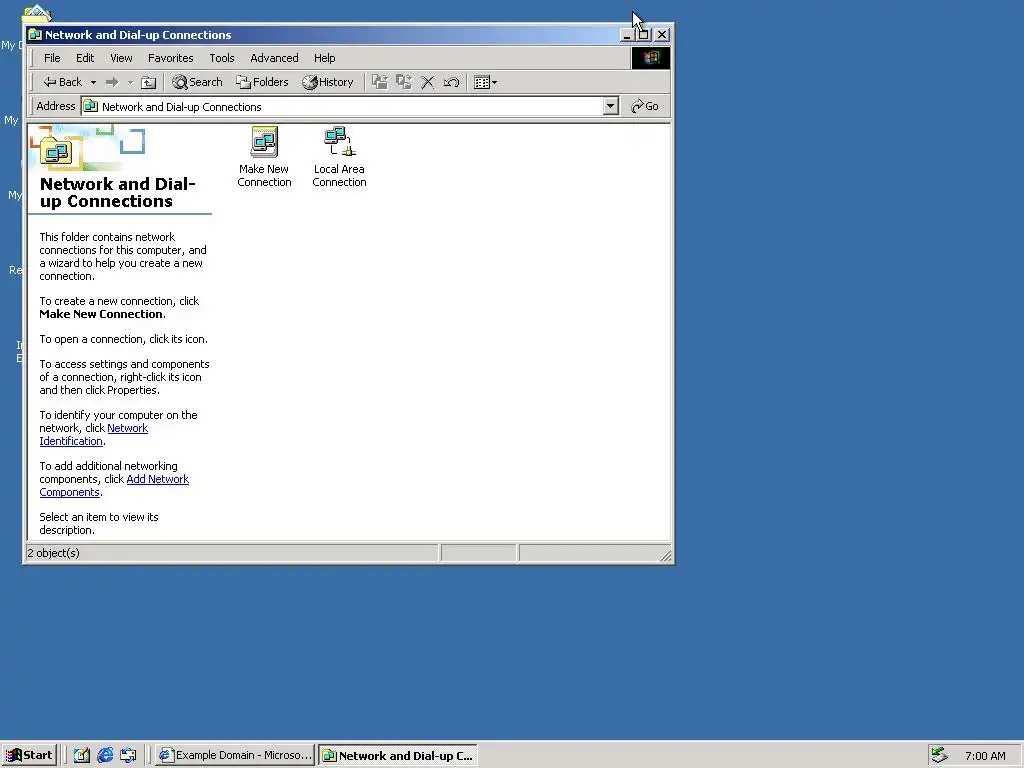Image resolution: width=1024 pixels, height=768 pixels.
Task: Click the Windows logo throbber icon
Action: 650,58
